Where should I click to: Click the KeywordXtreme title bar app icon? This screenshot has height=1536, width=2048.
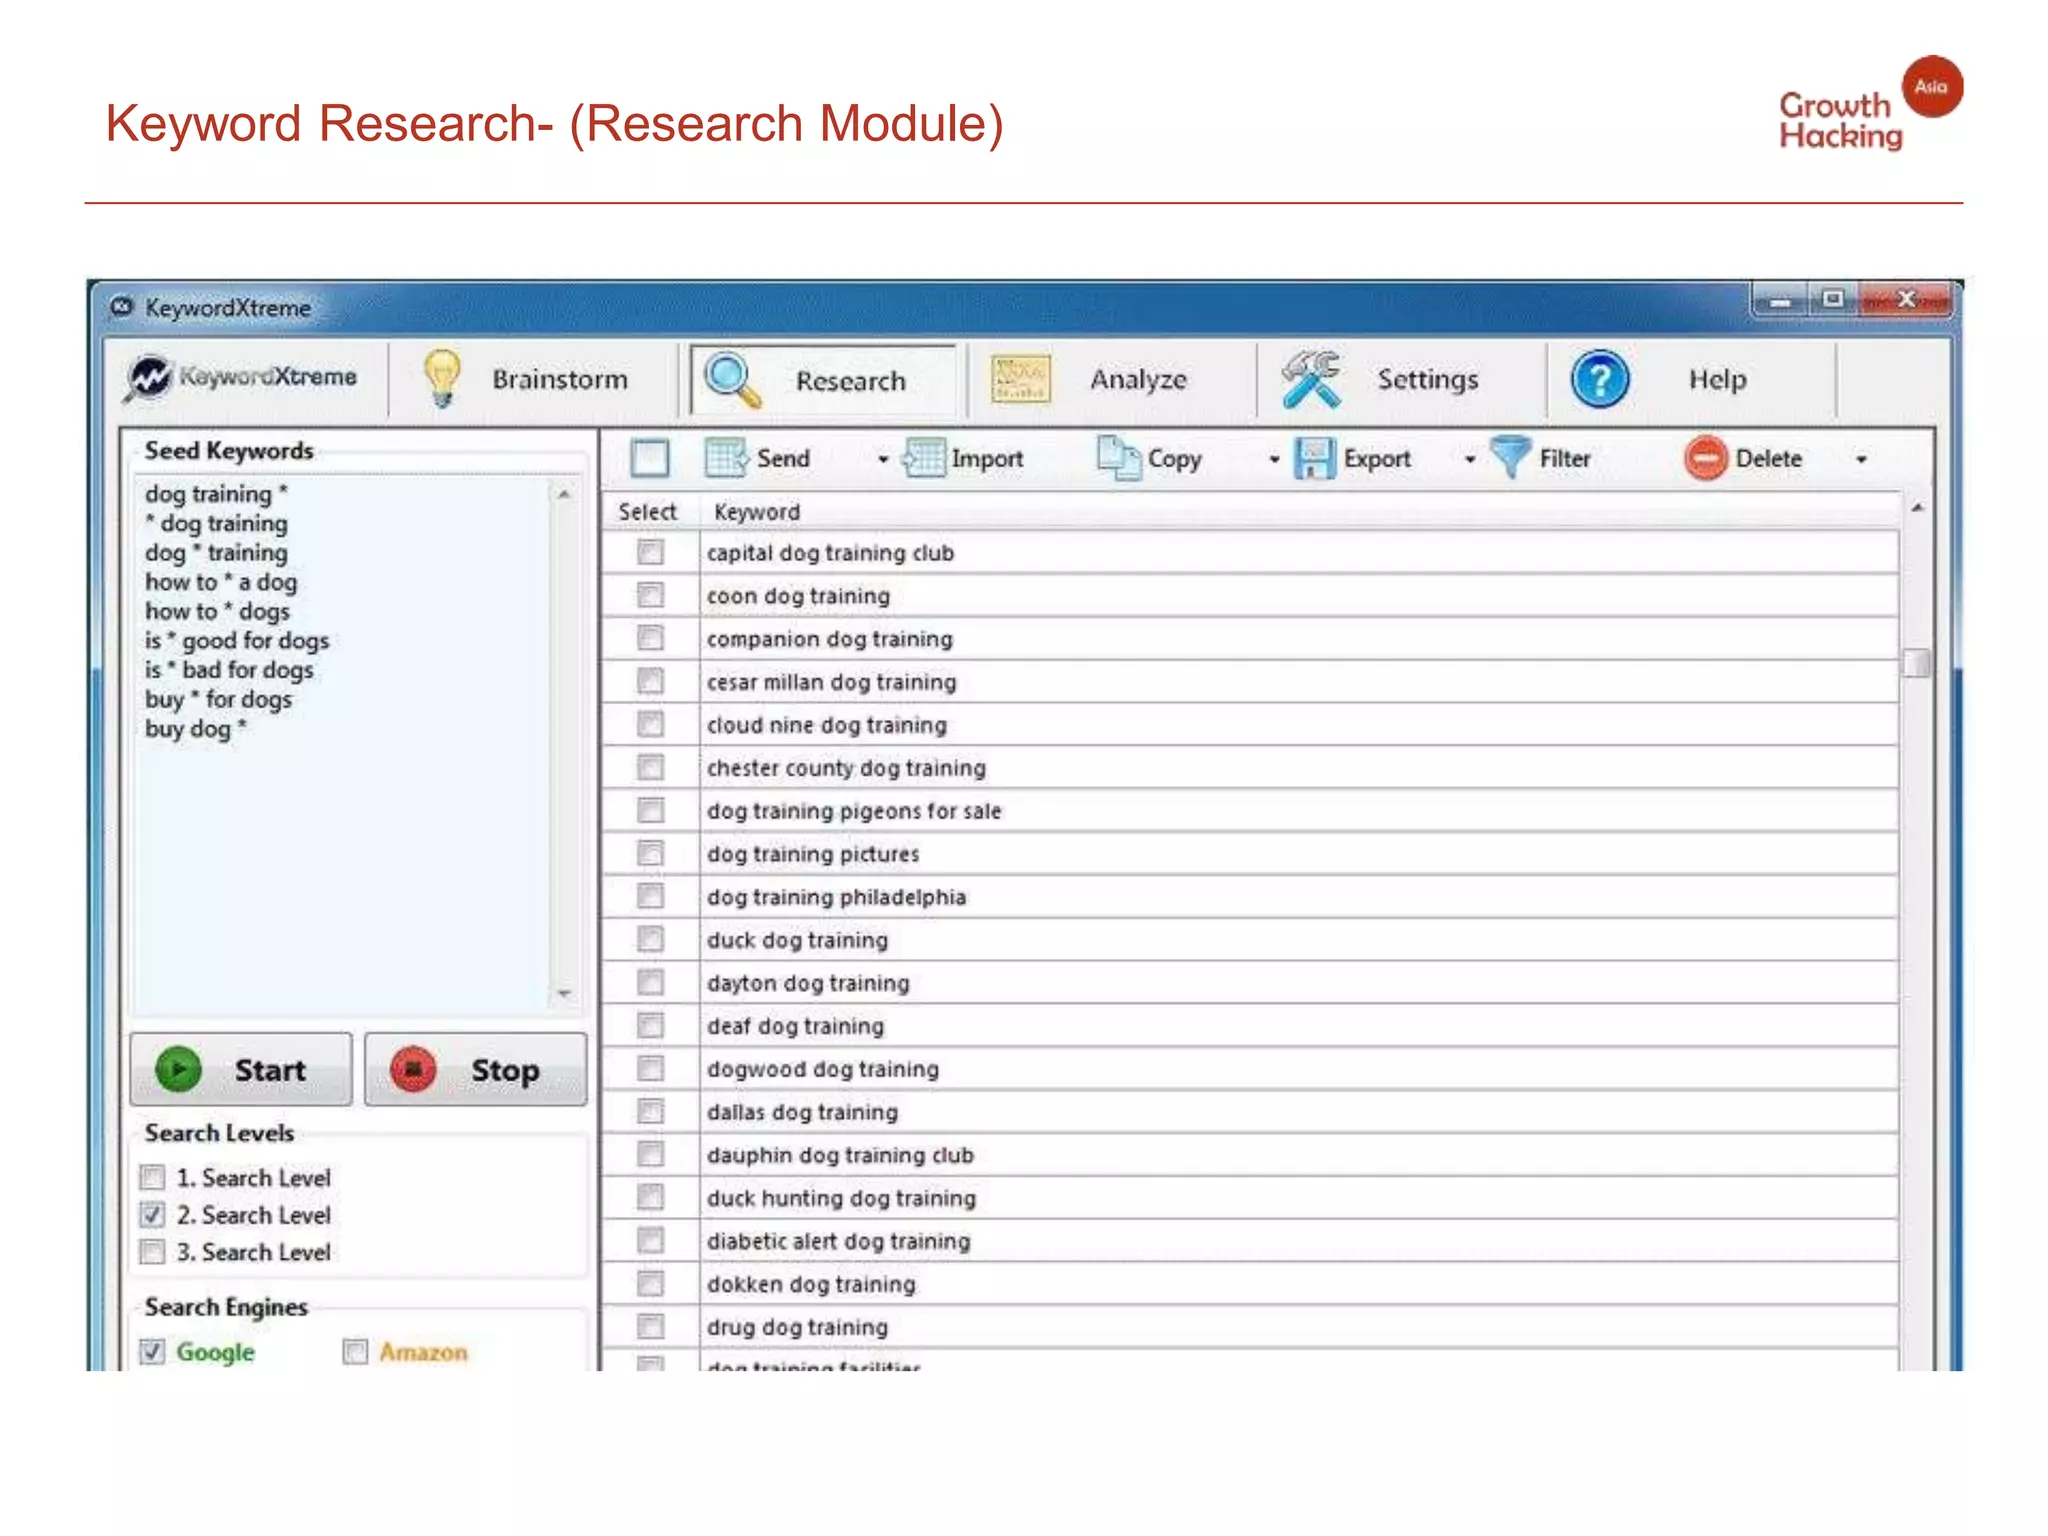[122, 307]
